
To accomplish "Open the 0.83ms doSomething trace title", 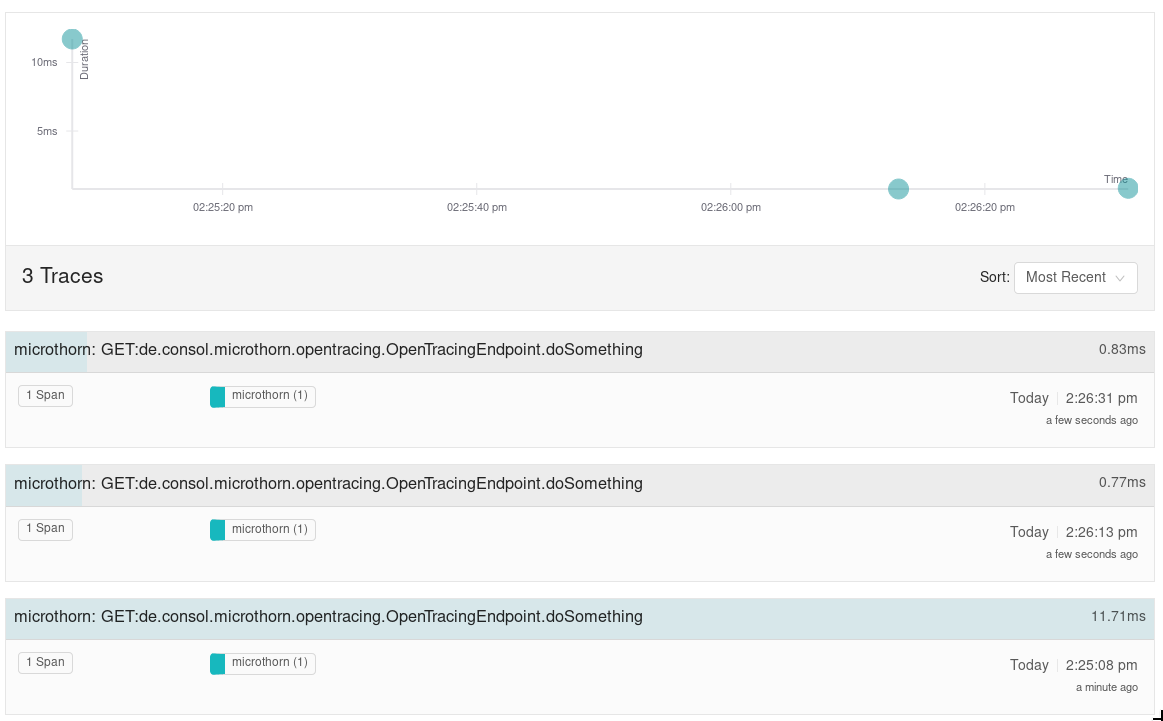I will click(328, 350).
